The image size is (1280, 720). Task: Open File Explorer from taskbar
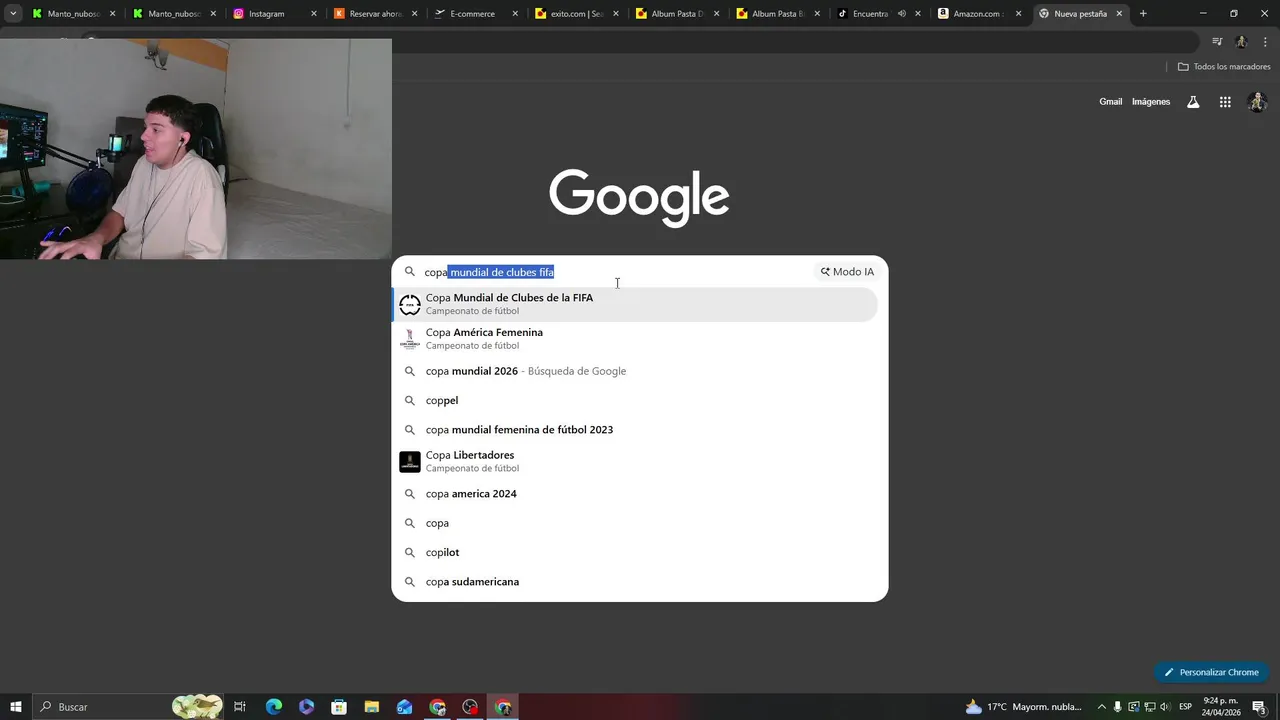point(372,707)
